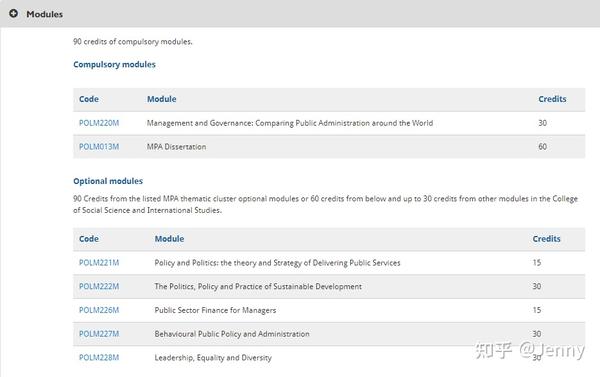Open the POLM226M module link

(99, 310)
